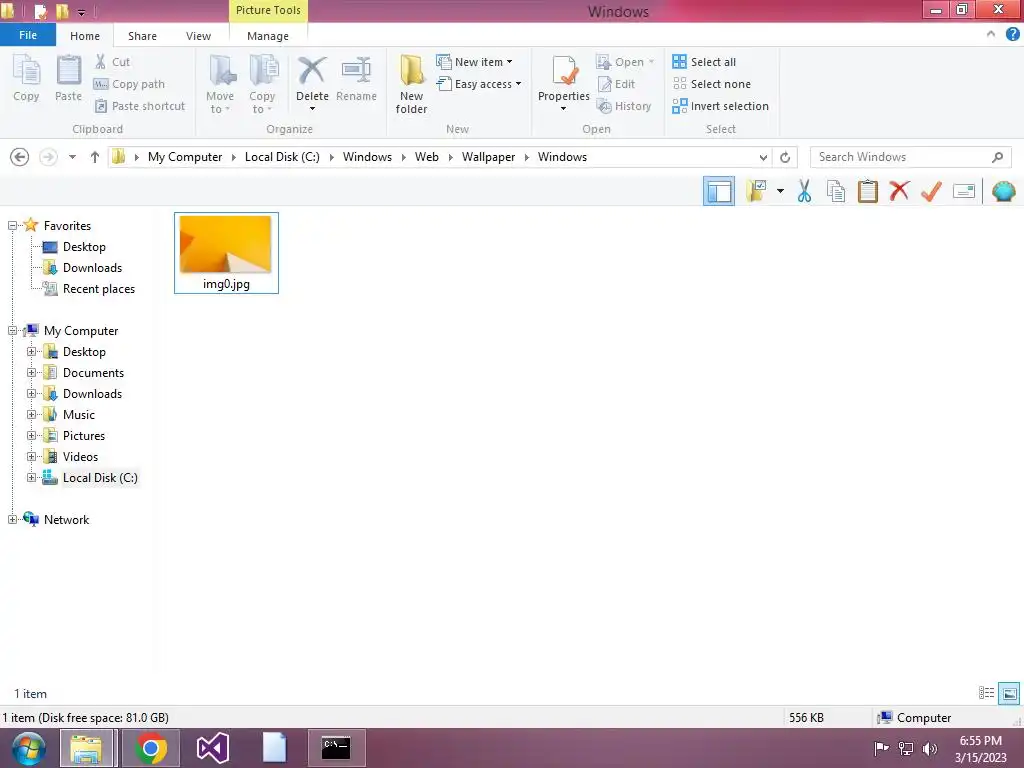Go back with the Back arrow
This screenshot has width=1024, height=768.
point(20,157)
